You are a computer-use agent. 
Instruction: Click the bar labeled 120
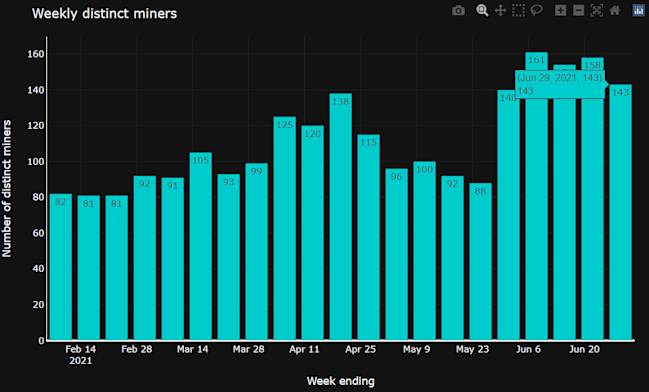(312, 233)
